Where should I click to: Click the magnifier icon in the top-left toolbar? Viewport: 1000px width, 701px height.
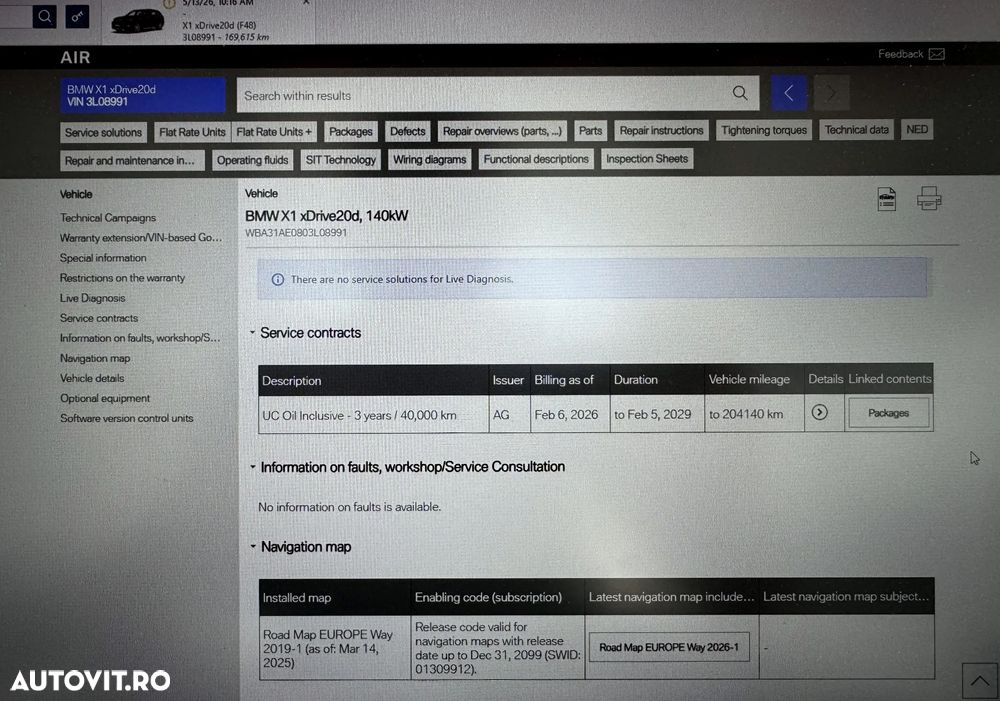coord(45,16)
